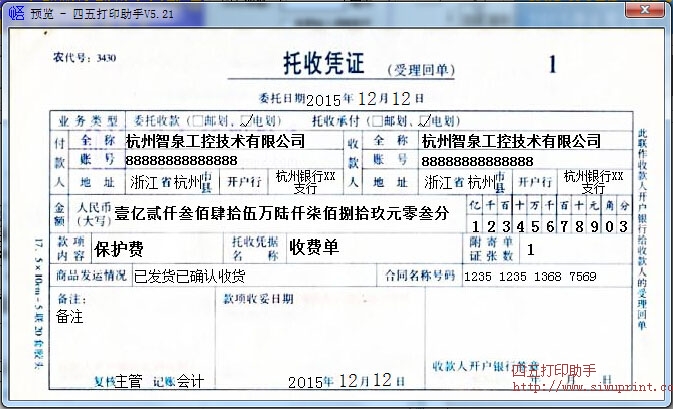Toggle the 电划 box under 托收承付

pos(424,121)
